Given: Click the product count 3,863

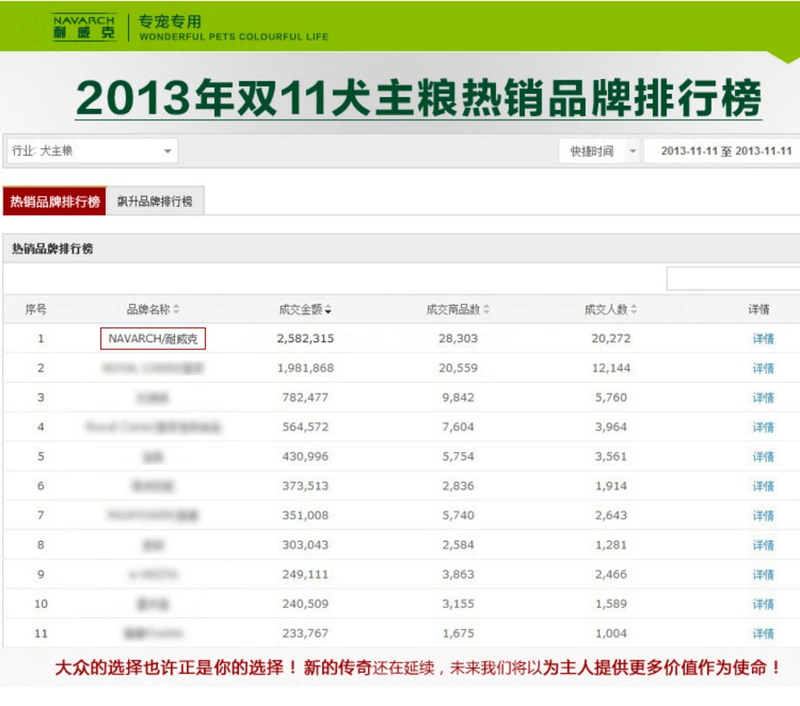Looking at the screenshot, I should tap(458, 575).
